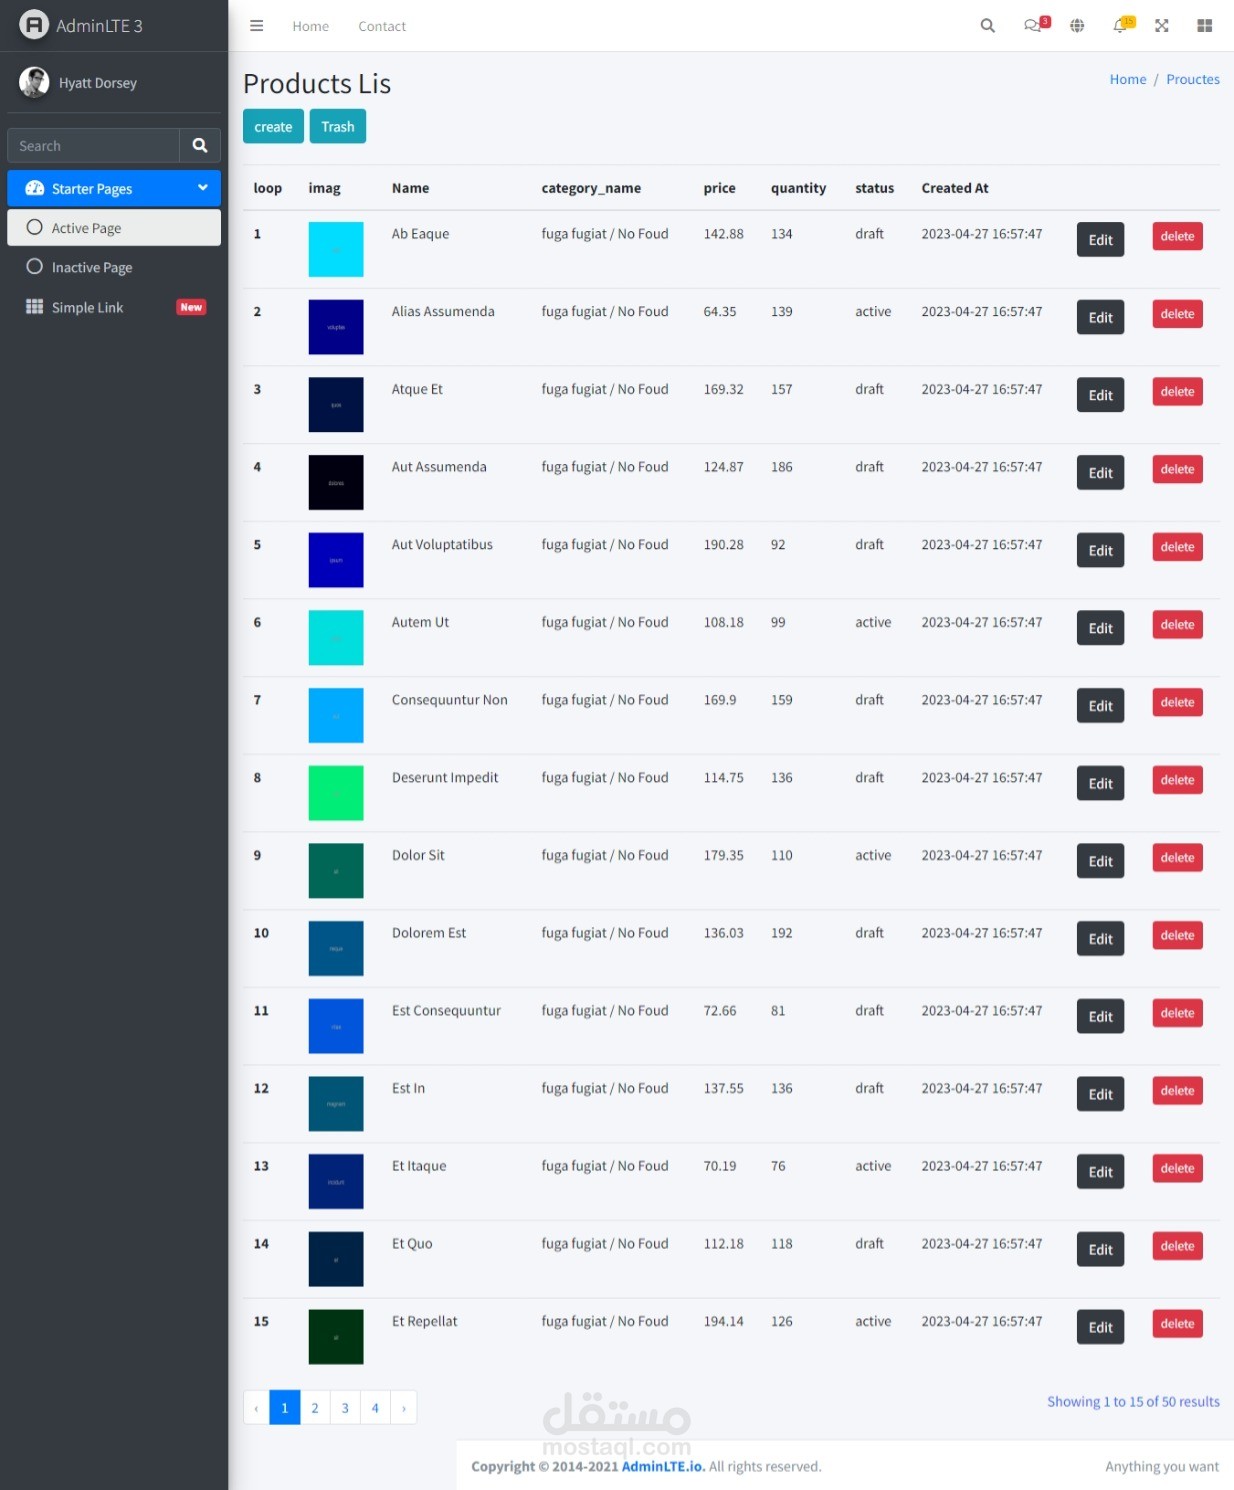This screenshot has width=1234, height=1490.
Task: Open the messages chat icon
Action: point(1033,26)
